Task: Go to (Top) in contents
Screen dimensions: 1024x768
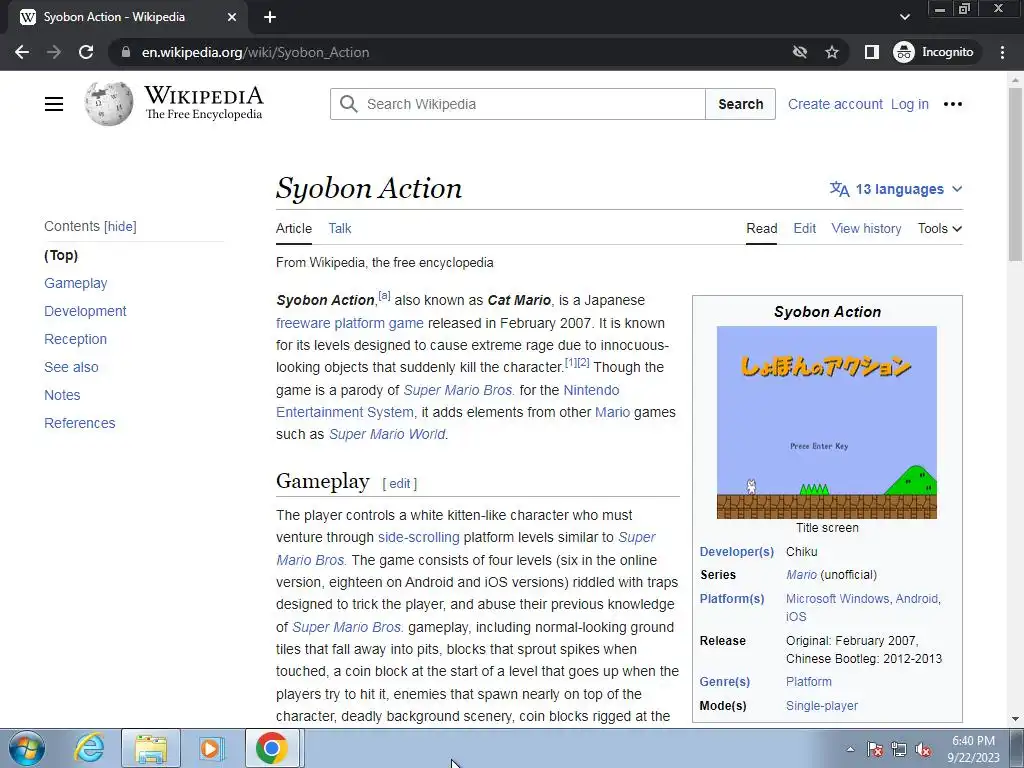Action: click(x=61, y=255)
